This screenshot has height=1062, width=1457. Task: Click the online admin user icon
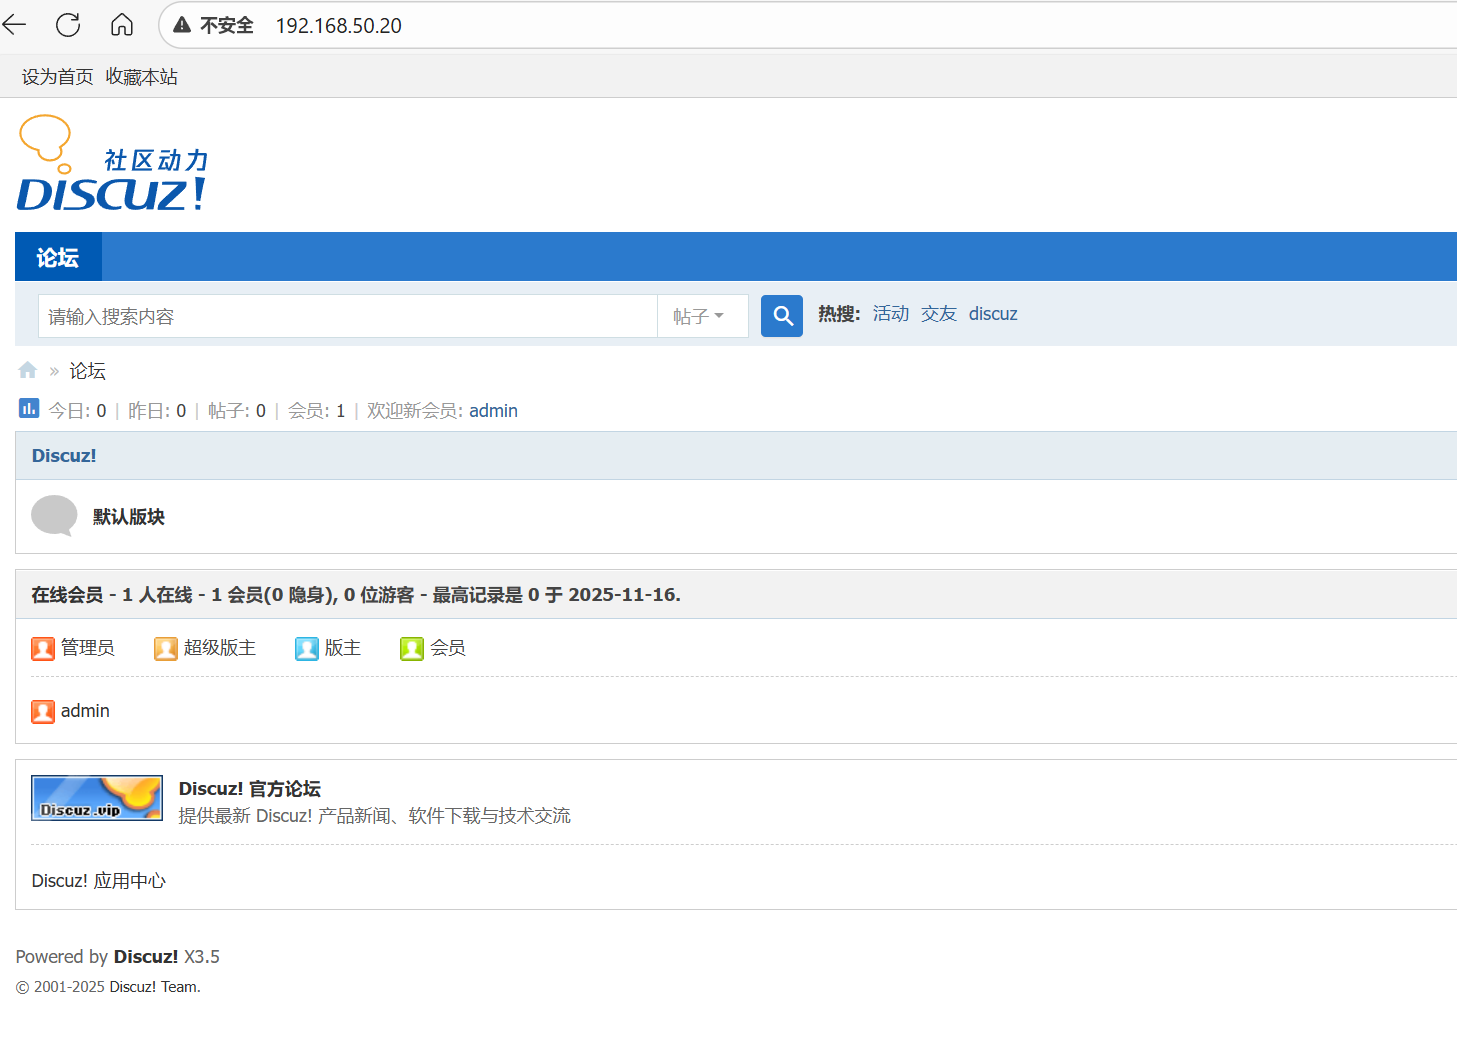click(43, 712)
